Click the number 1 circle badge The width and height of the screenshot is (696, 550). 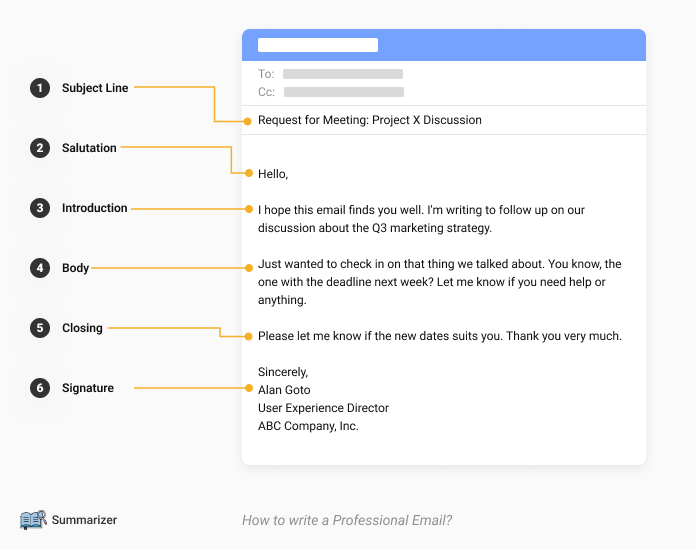coord(40,88)
